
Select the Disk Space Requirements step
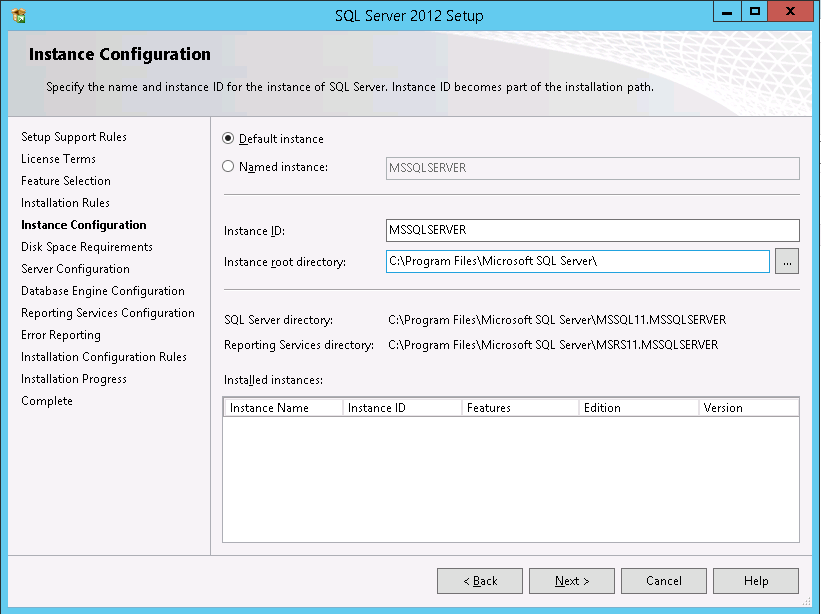coord(87,247)
